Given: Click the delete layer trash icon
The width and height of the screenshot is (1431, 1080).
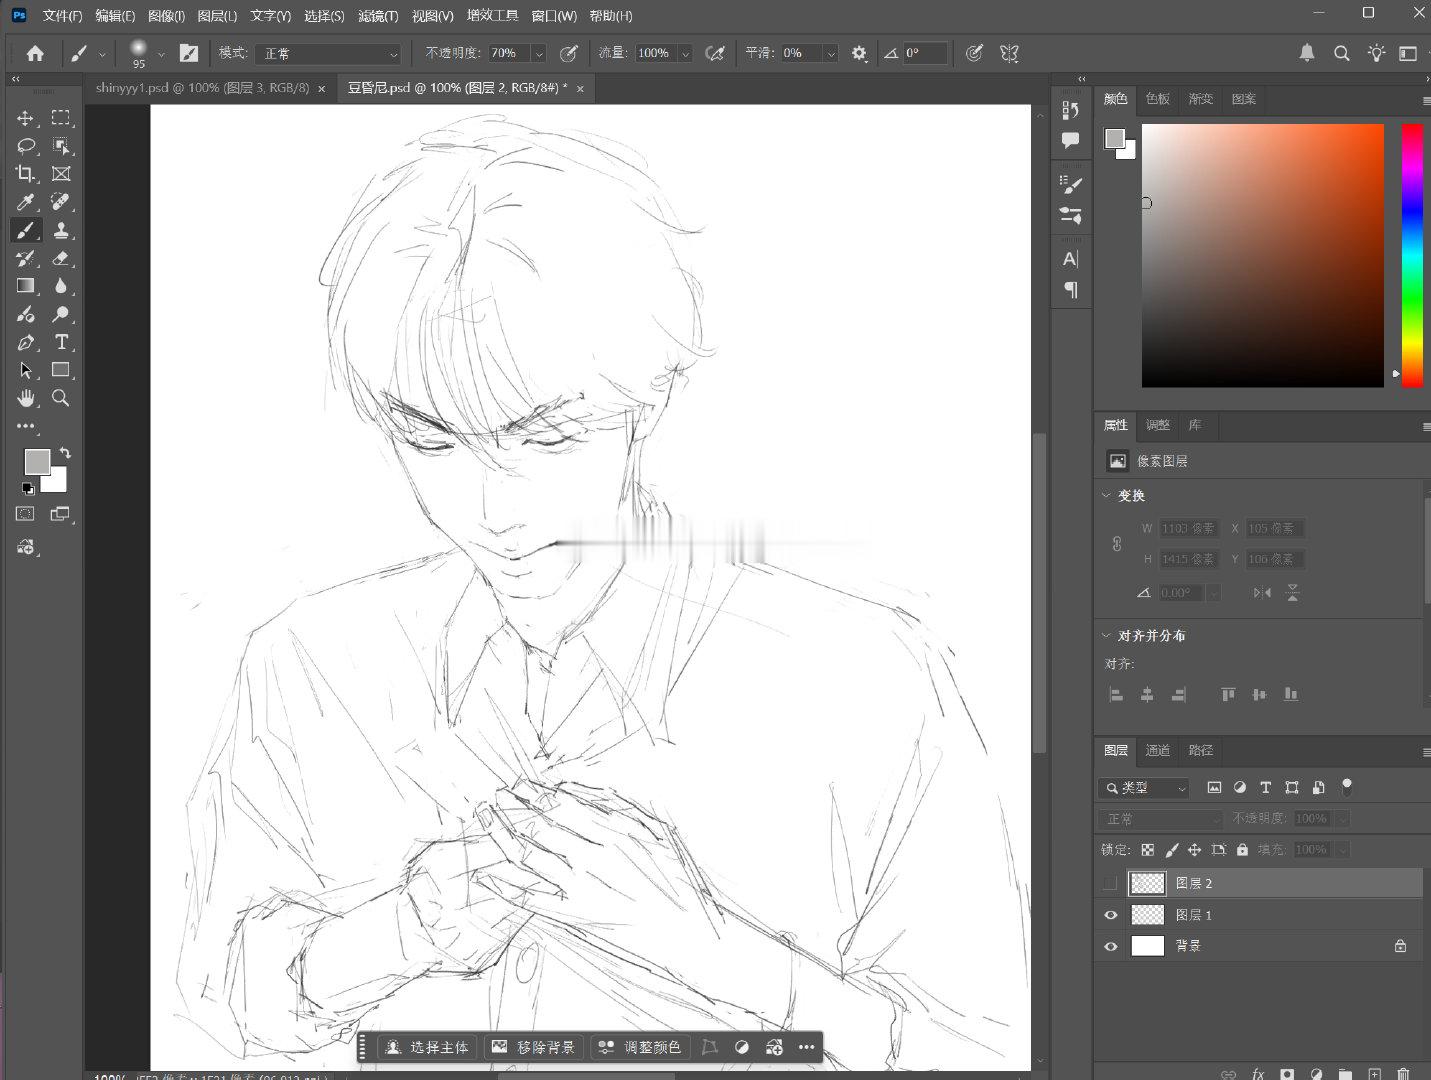Looking at the screenshot, I should 1403,1074.
